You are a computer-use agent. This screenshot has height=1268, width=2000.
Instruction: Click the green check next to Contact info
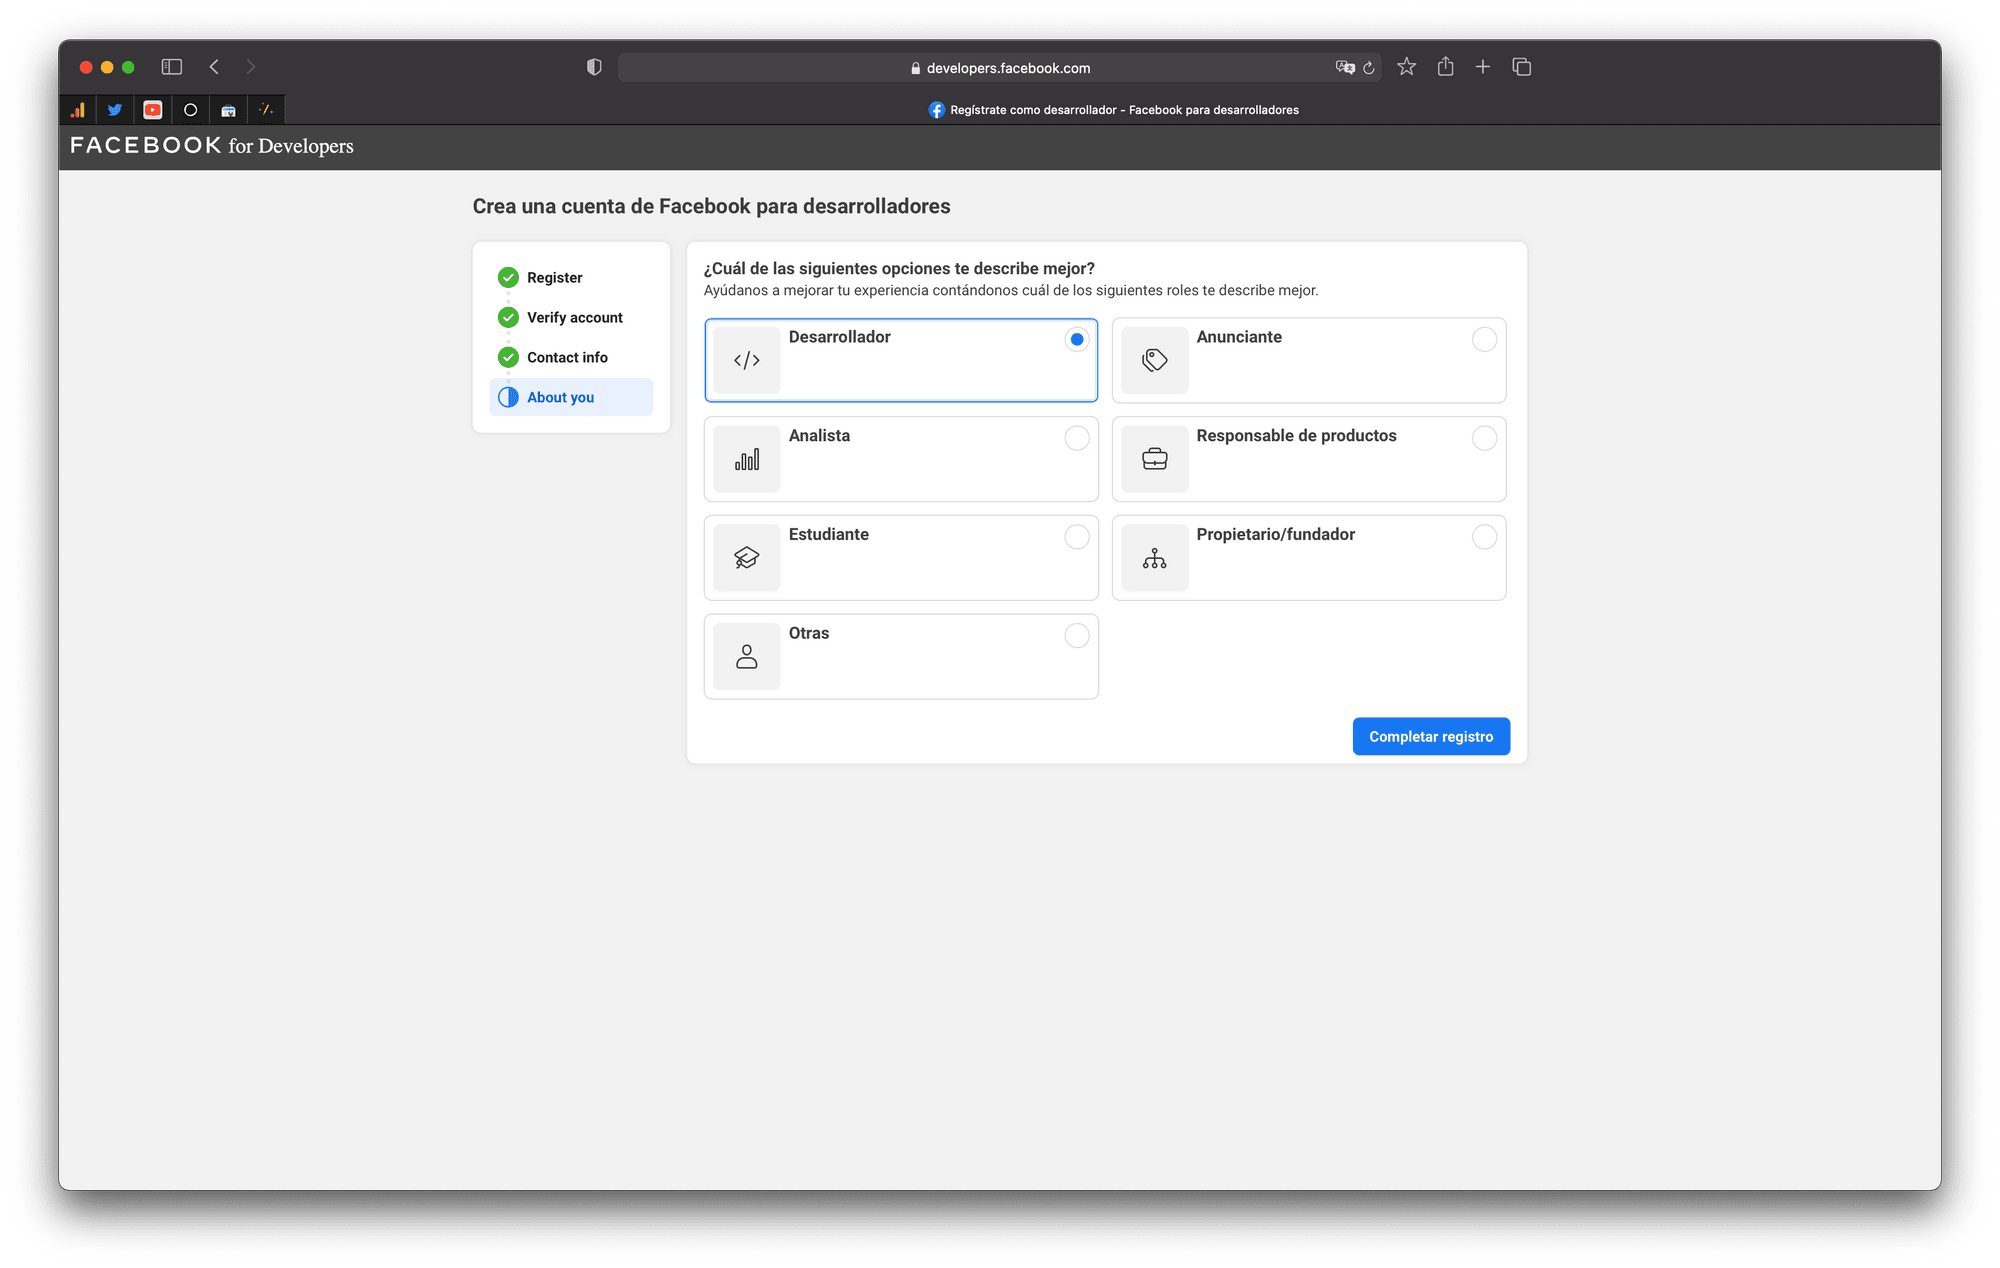508,357
